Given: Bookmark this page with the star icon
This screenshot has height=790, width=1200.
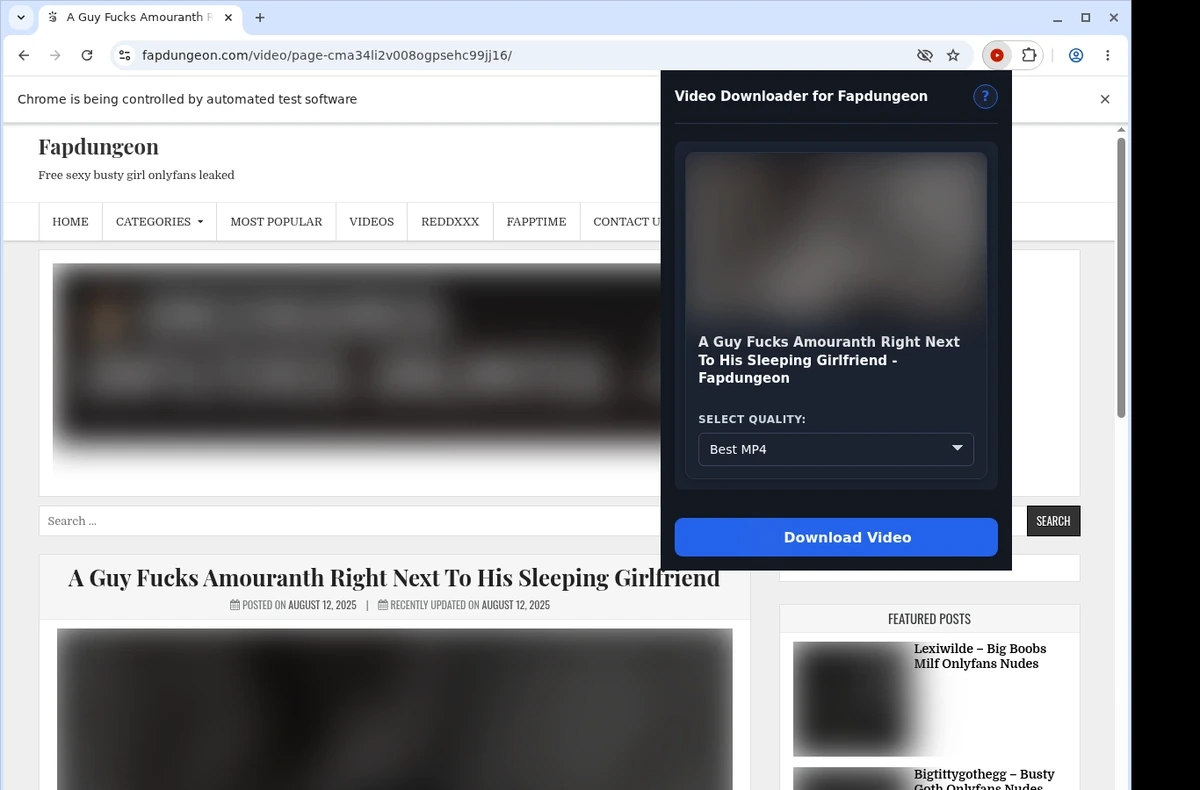Looking at the screenshot, I should (x=953, y=56).
